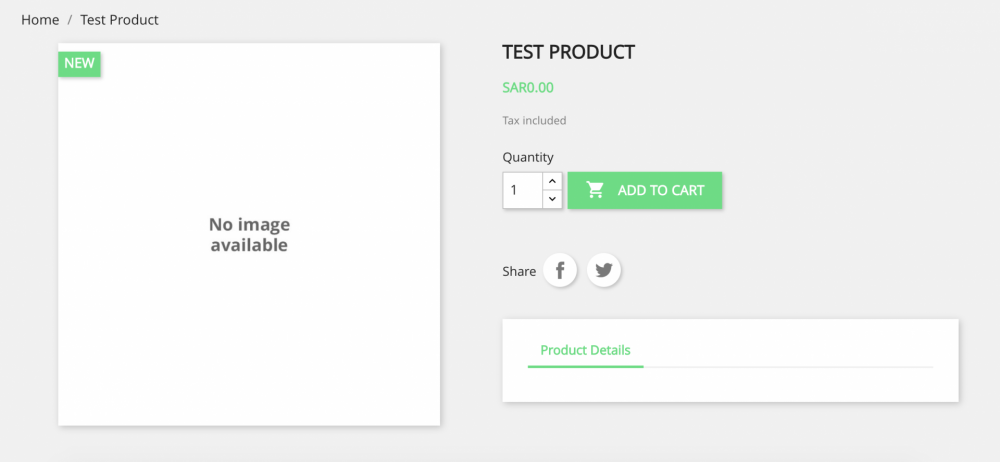Go to Home breadcrumb link
The width and height of the screenshot is (1000, 462).
click(40, 20)
